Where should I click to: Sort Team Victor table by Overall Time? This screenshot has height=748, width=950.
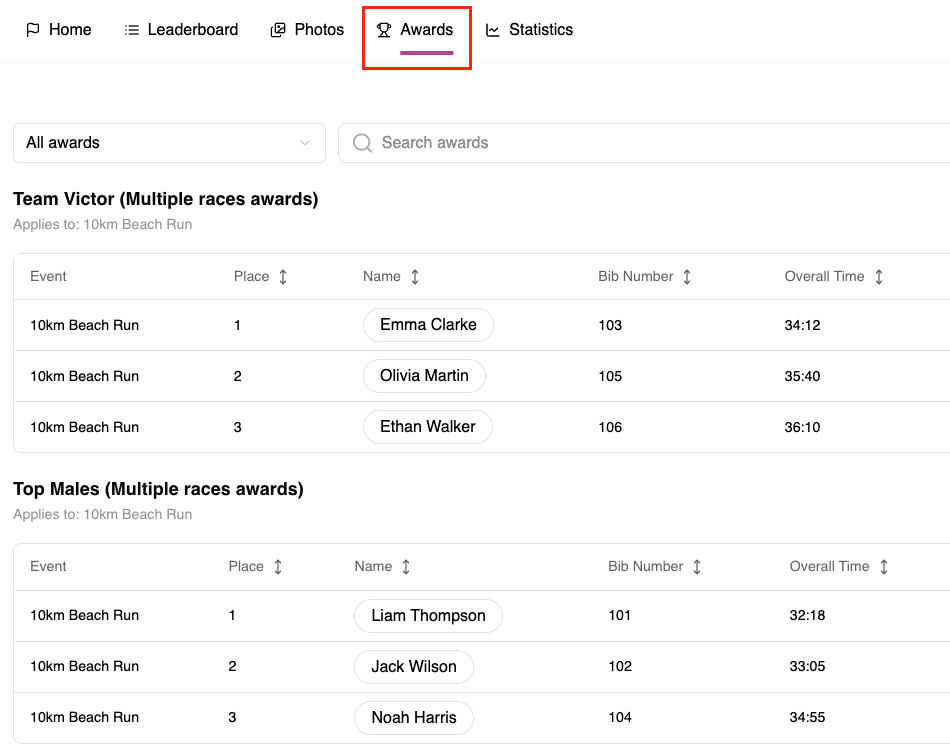(879, 277)
